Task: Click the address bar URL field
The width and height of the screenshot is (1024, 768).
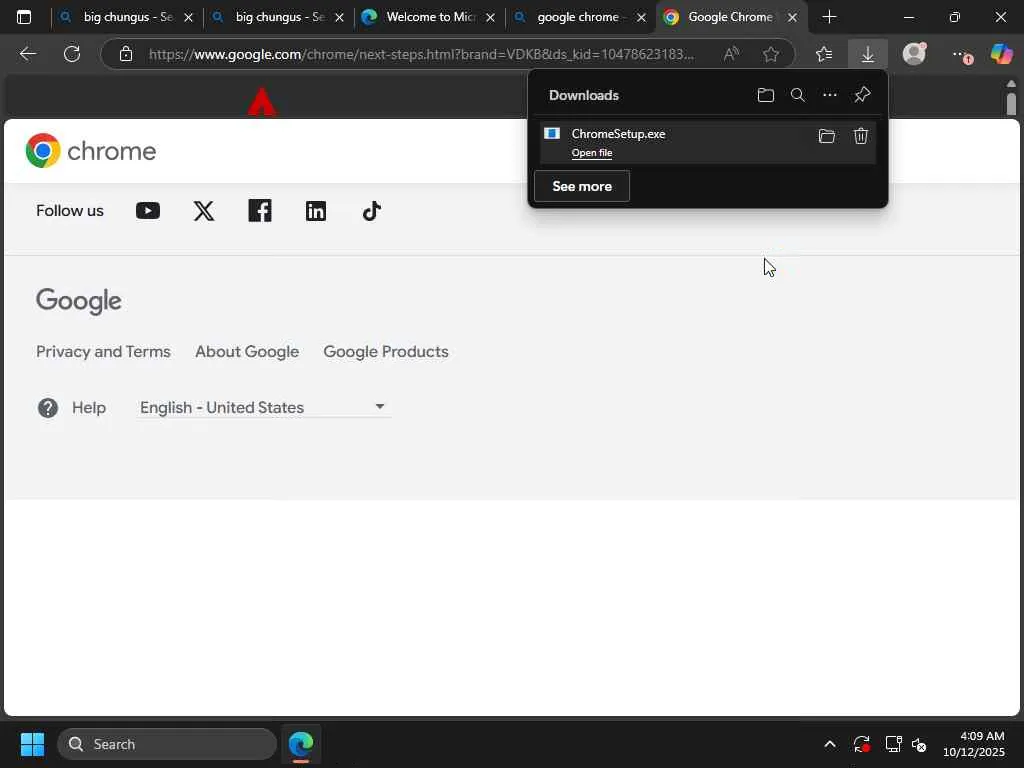Action: click(422, 54)
